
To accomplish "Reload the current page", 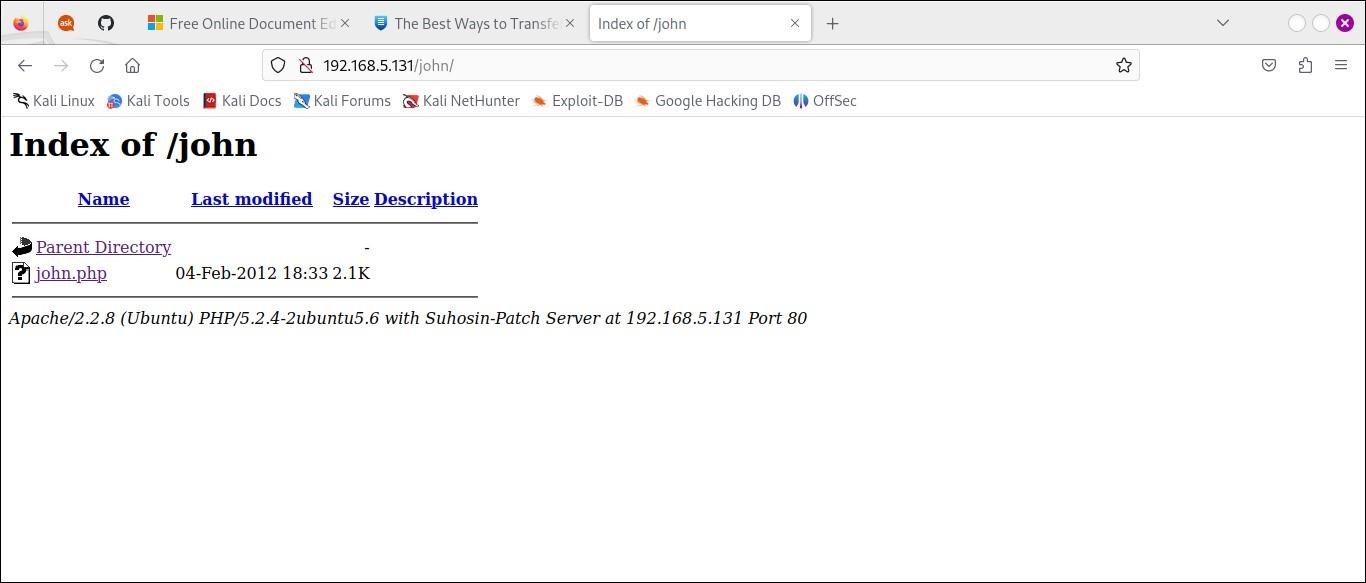I will click(x=97, y=66).
